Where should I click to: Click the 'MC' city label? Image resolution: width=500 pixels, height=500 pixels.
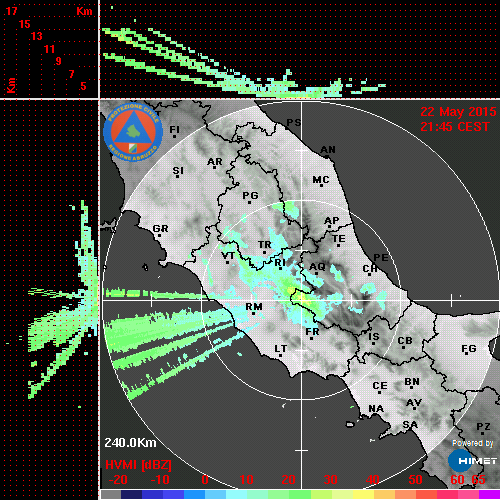pos(321,180)
